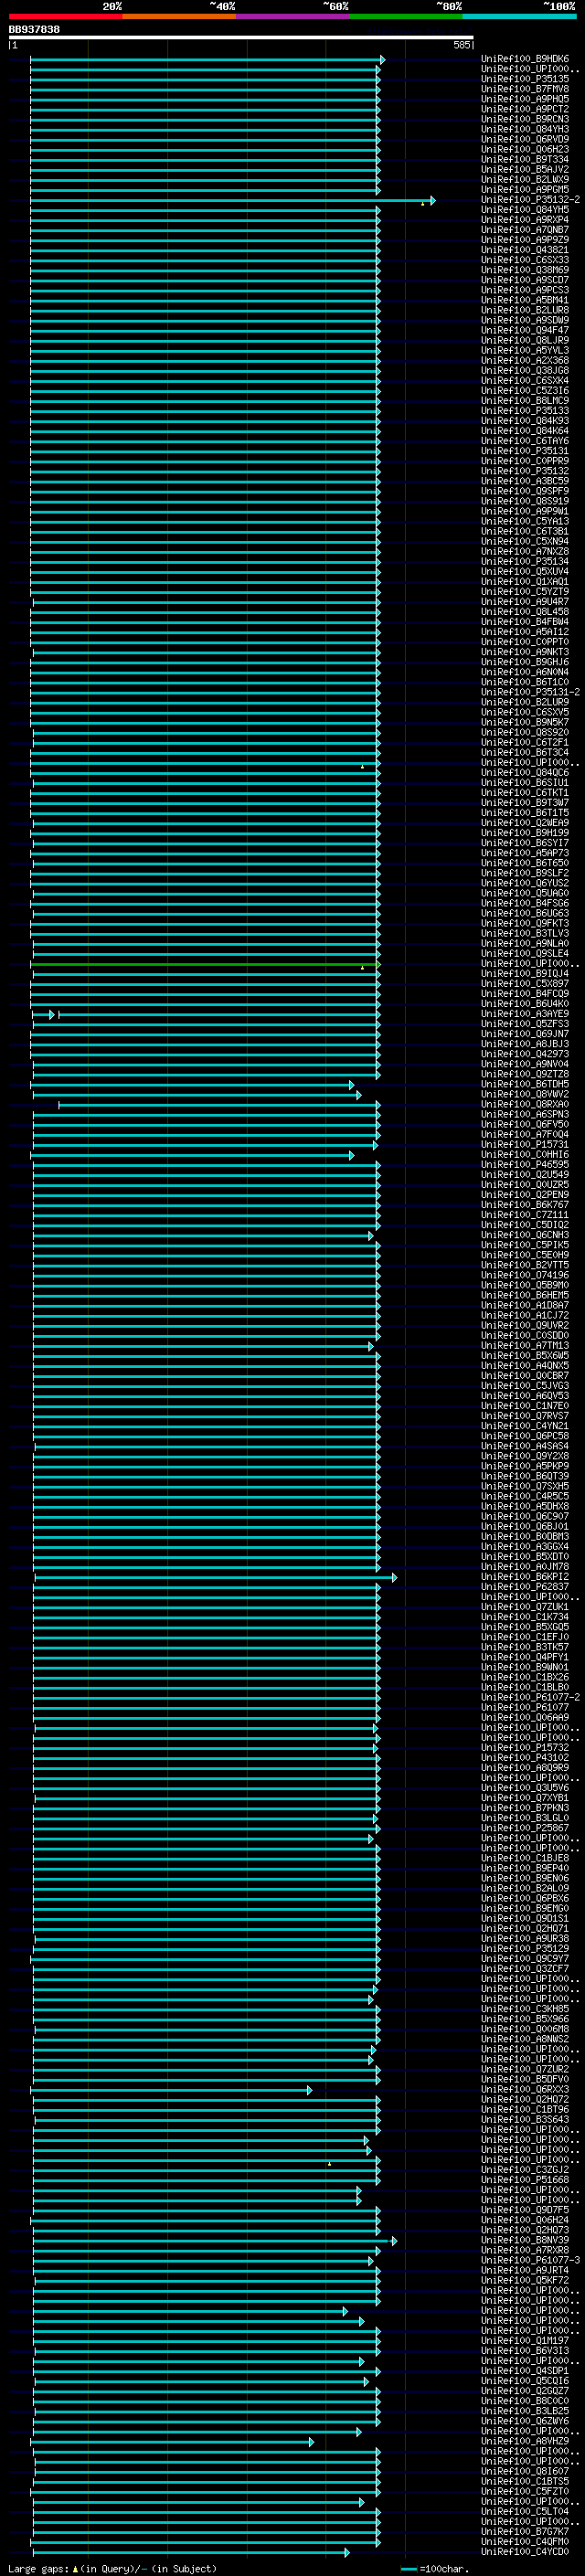Select hit label UniRef100_B2LUR8
Screen dimensions: 585x2576
tap(525, 310)
